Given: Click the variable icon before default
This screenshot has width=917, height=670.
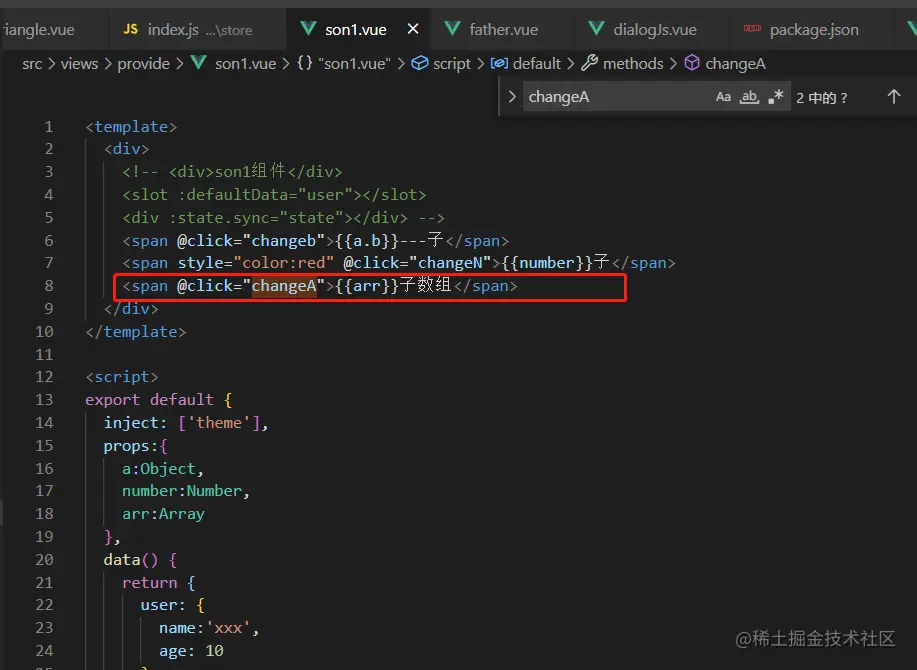Looking at the screenshot, I should [x=499, y=63].
